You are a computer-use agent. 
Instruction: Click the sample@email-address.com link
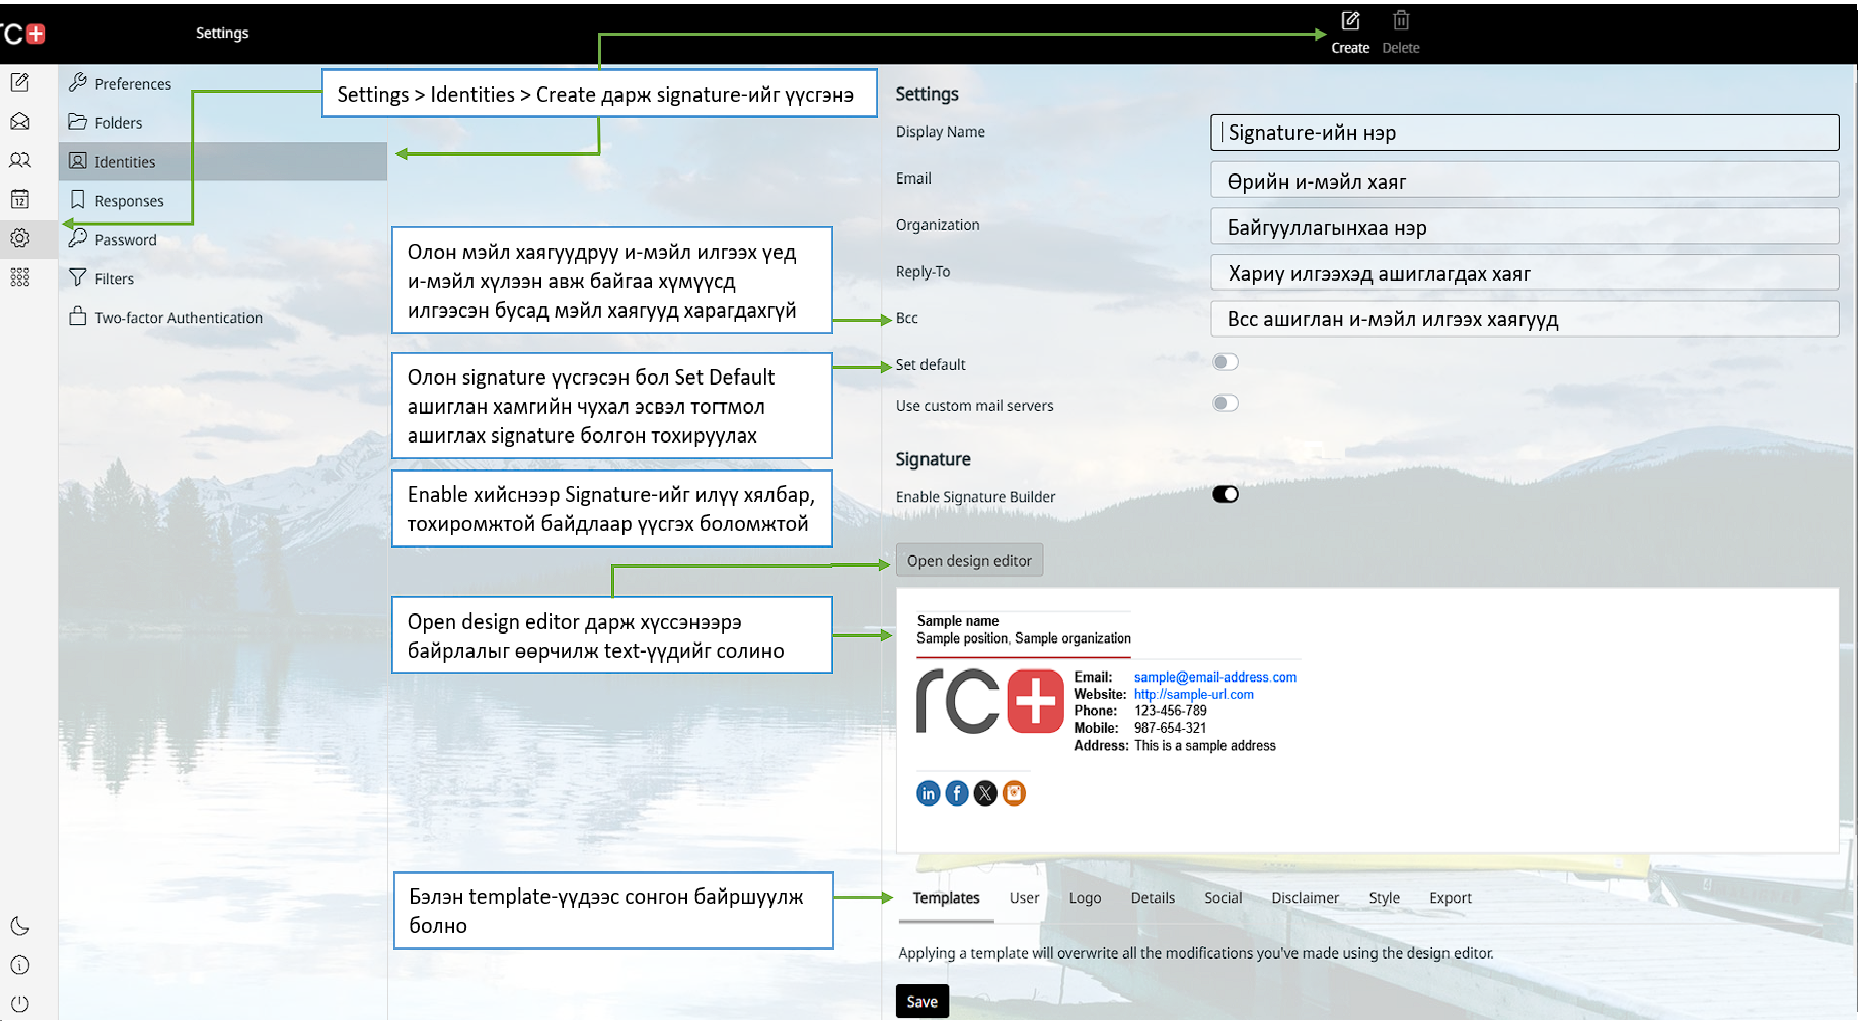tap(1215, 677)
